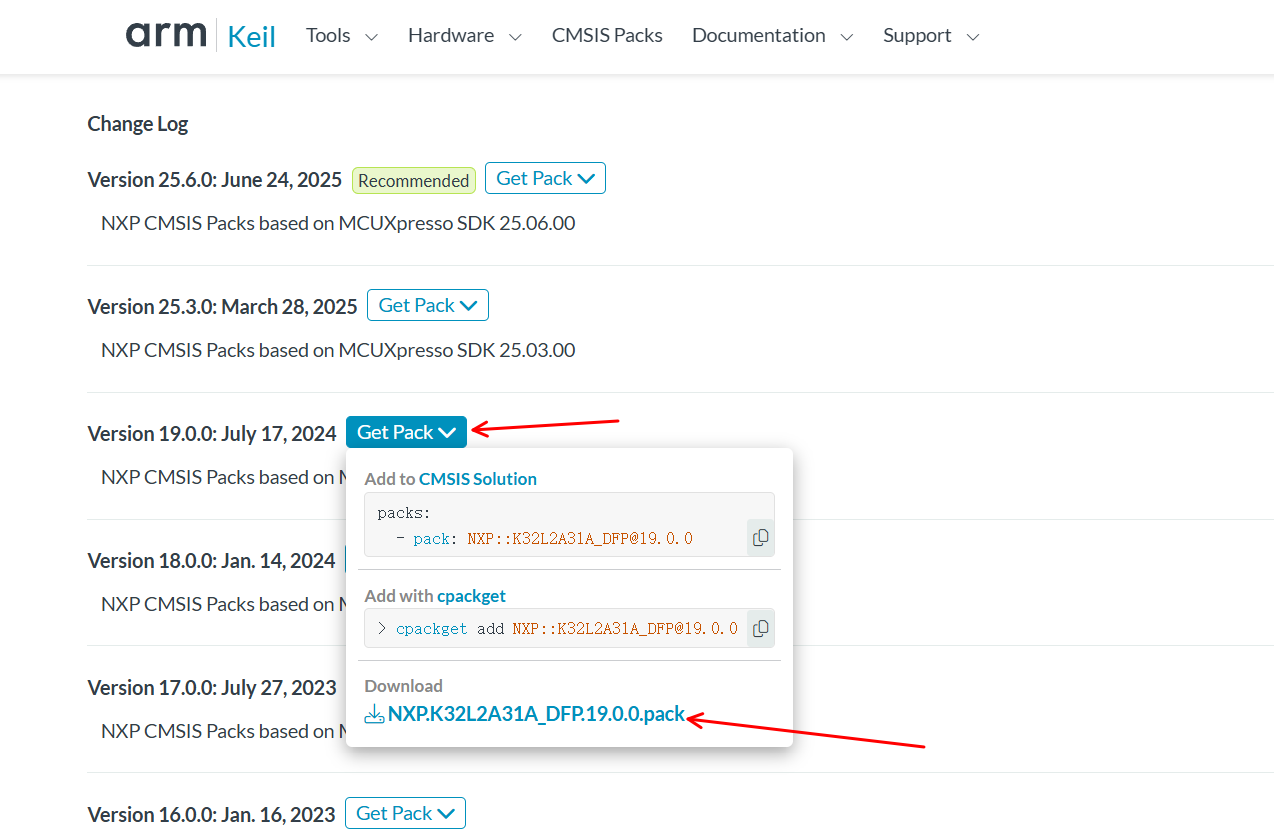Image resolution: width=1274 pixels, height=834 pixels.
Task: Click Version 18.0.0: Jan. 14, 2024 heading
Action: coord(211,561)
